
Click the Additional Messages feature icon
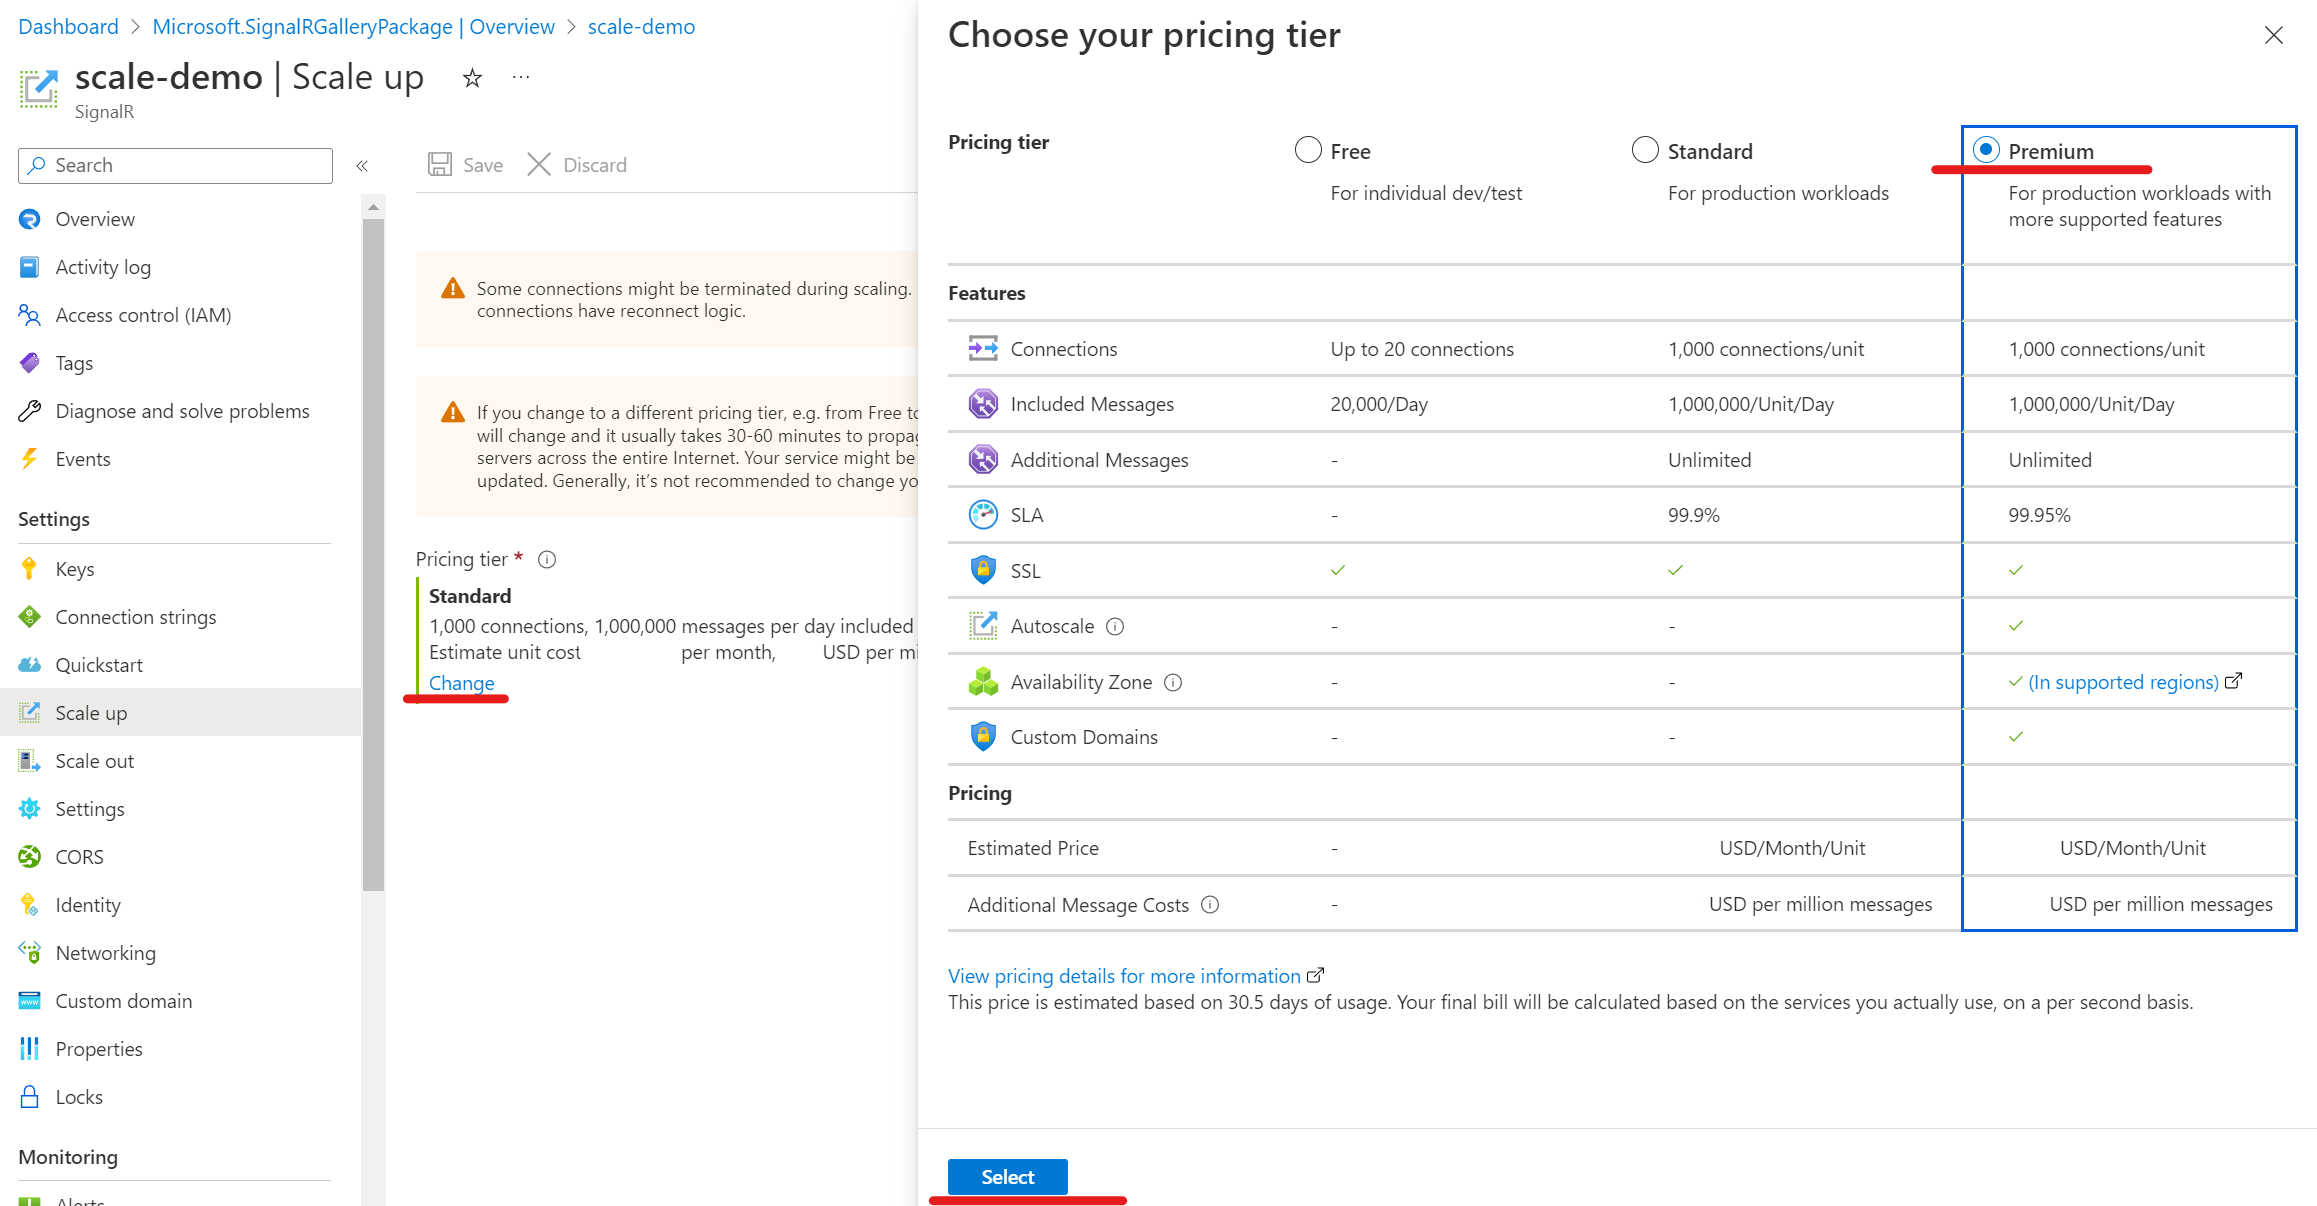point(981,460)
